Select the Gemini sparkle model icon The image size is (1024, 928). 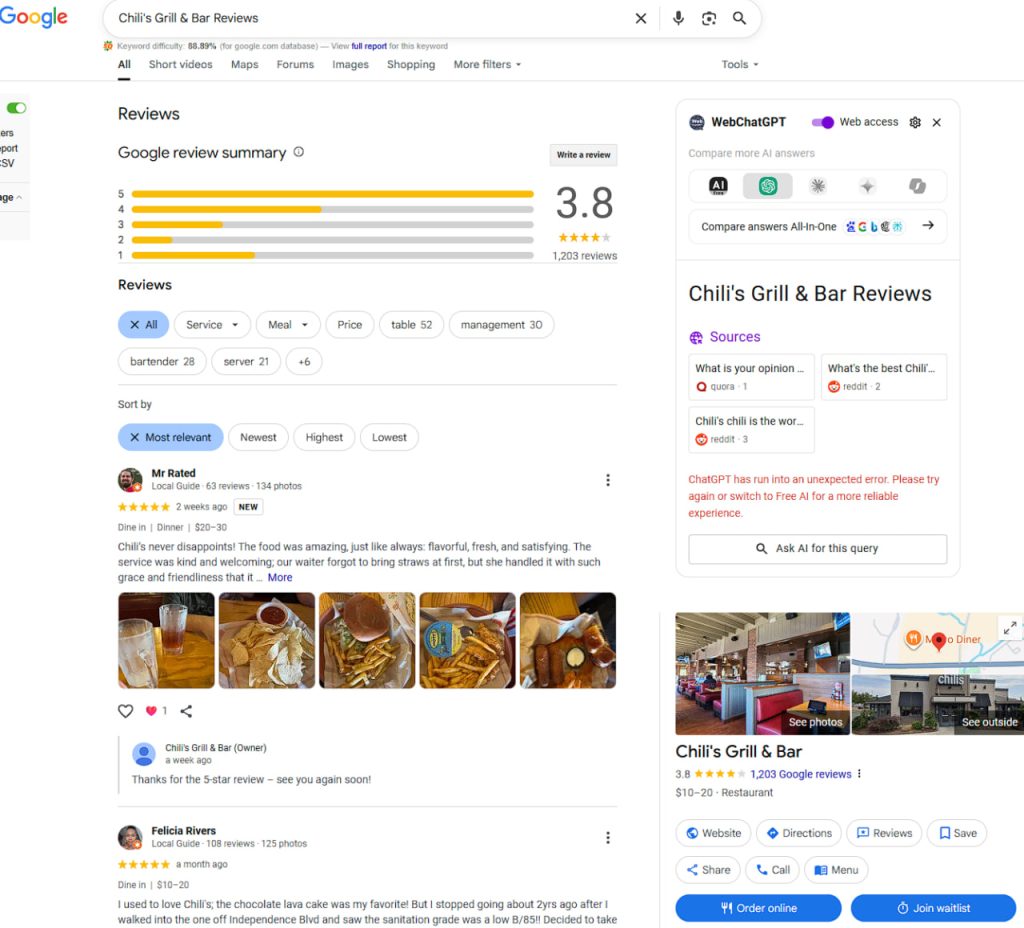[x=867, y=186]
